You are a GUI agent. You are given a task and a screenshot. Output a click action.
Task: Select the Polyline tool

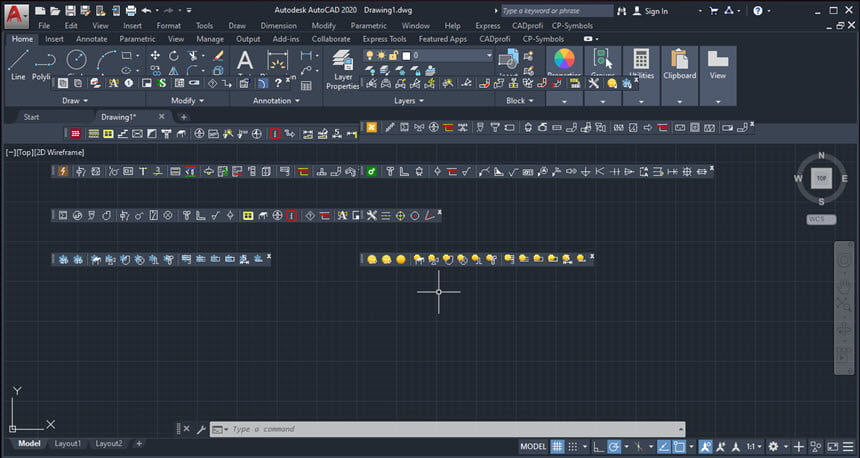43,65
